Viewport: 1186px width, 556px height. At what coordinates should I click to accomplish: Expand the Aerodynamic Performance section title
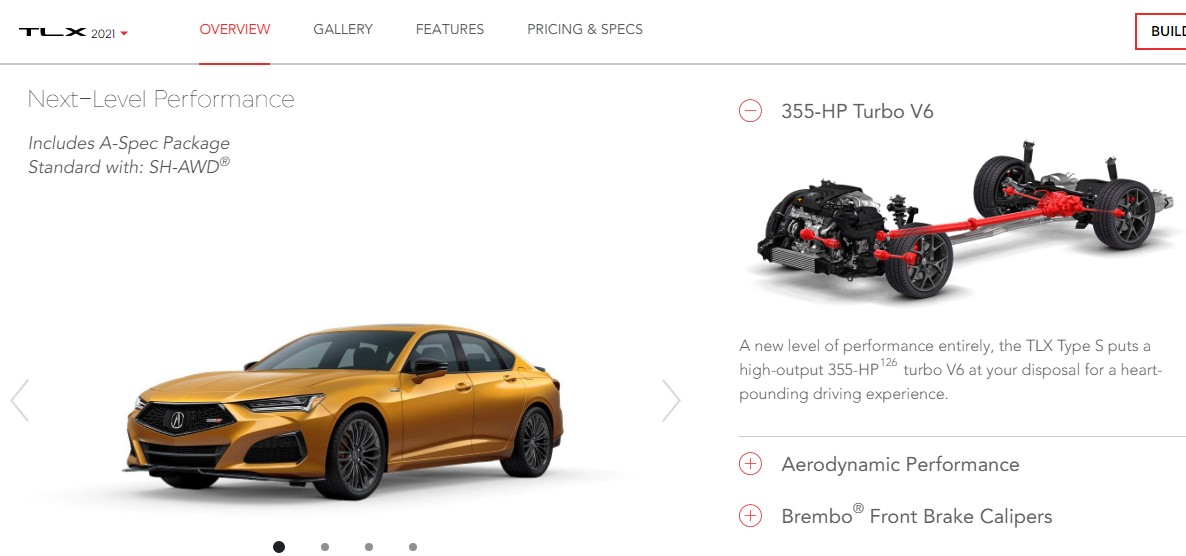900,464
